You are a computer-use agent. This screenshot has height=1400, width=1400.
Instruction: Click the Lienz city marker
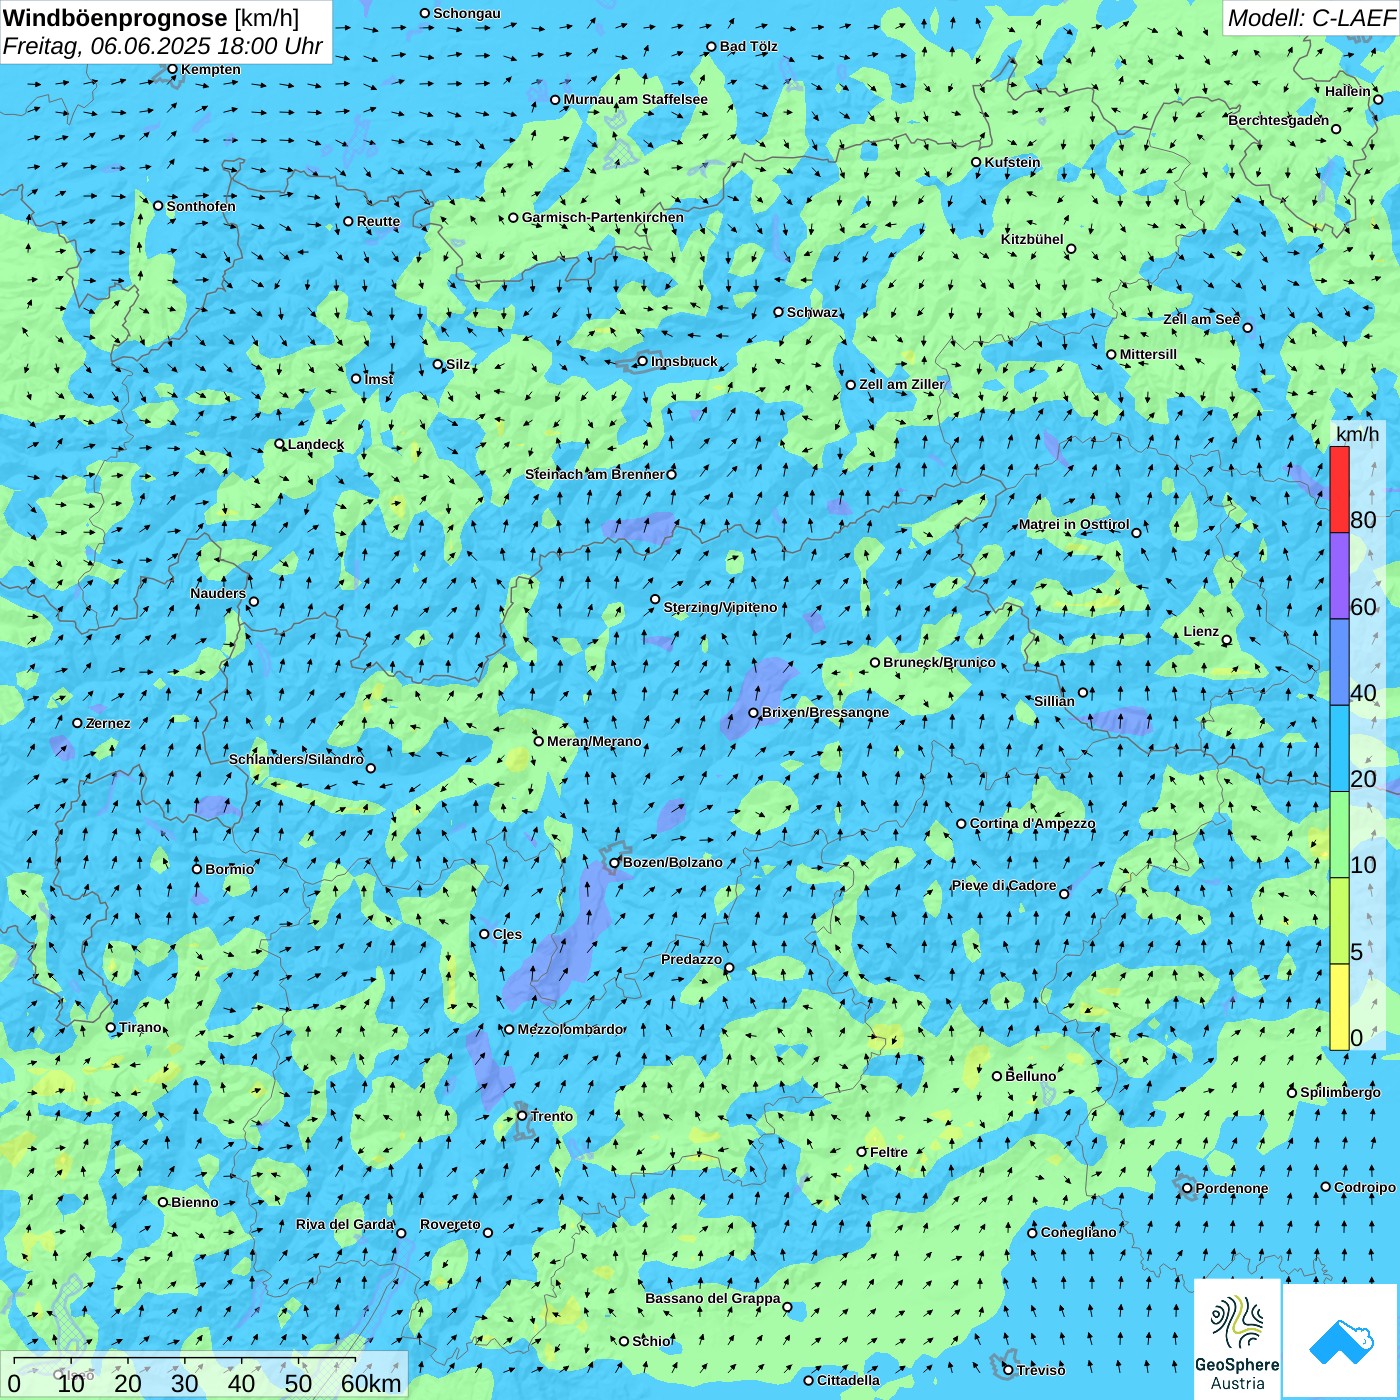1226,640
